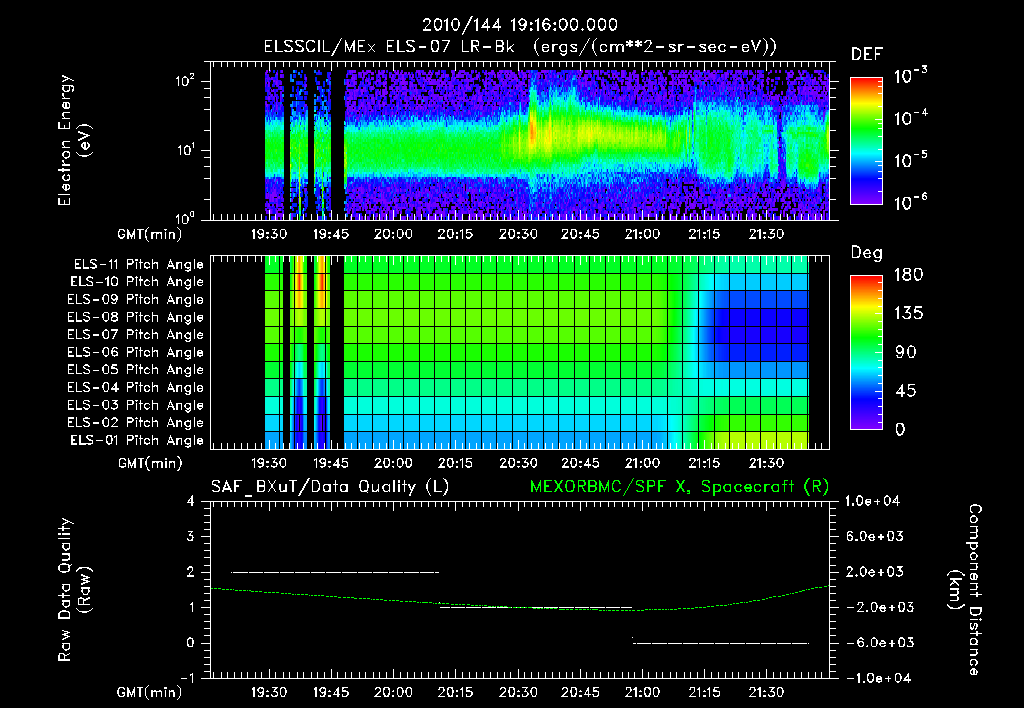Click the 180 value on Deg scale
The height and width of the screenshot is (708, 1024).
[x=908, y=275]
